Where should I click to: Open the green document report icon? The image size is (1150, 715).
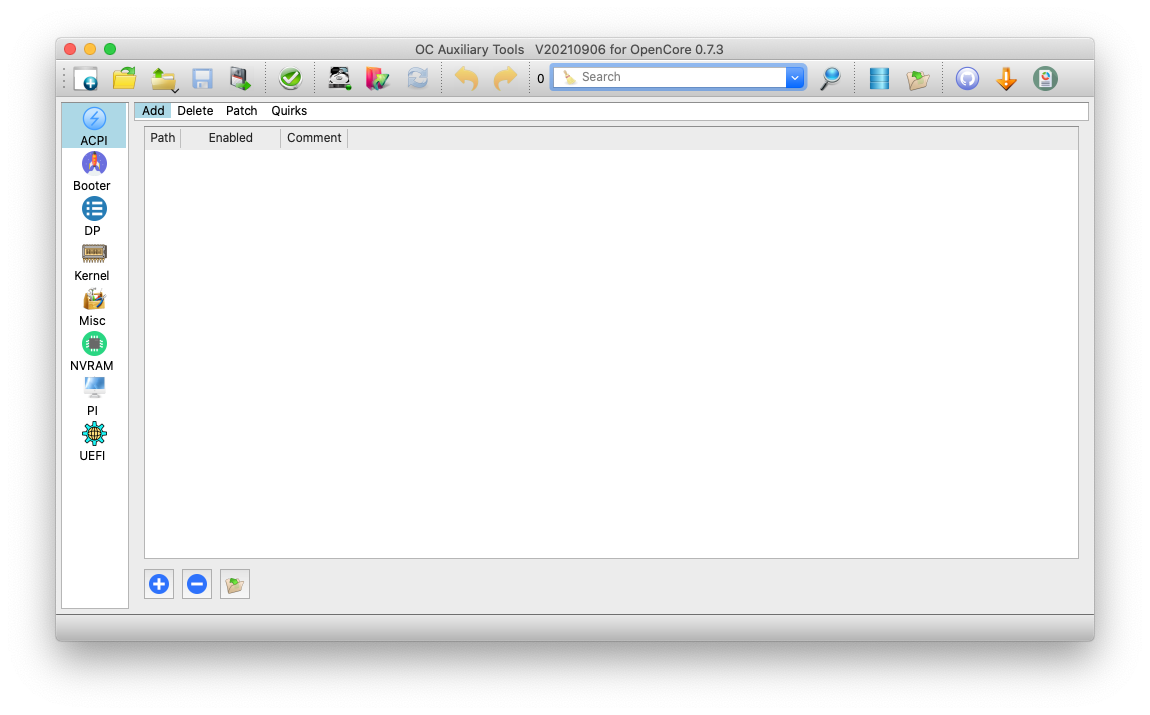click(x=1045, y=78)
